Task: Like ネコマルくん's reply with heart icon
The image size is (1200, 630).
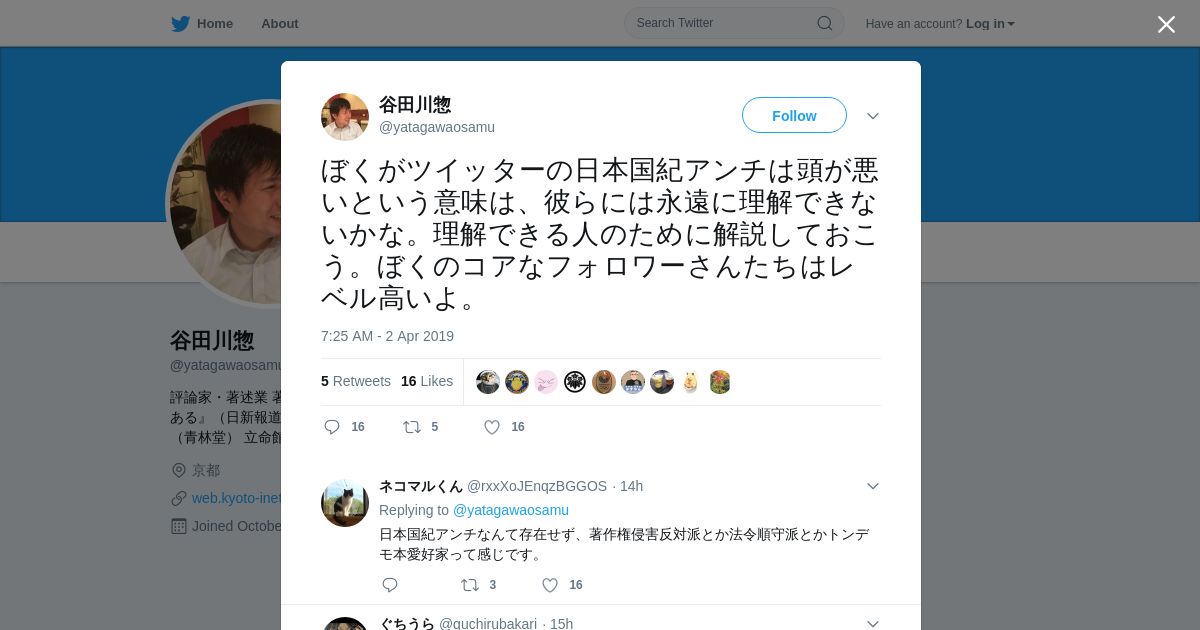Action: click(550, 585)
